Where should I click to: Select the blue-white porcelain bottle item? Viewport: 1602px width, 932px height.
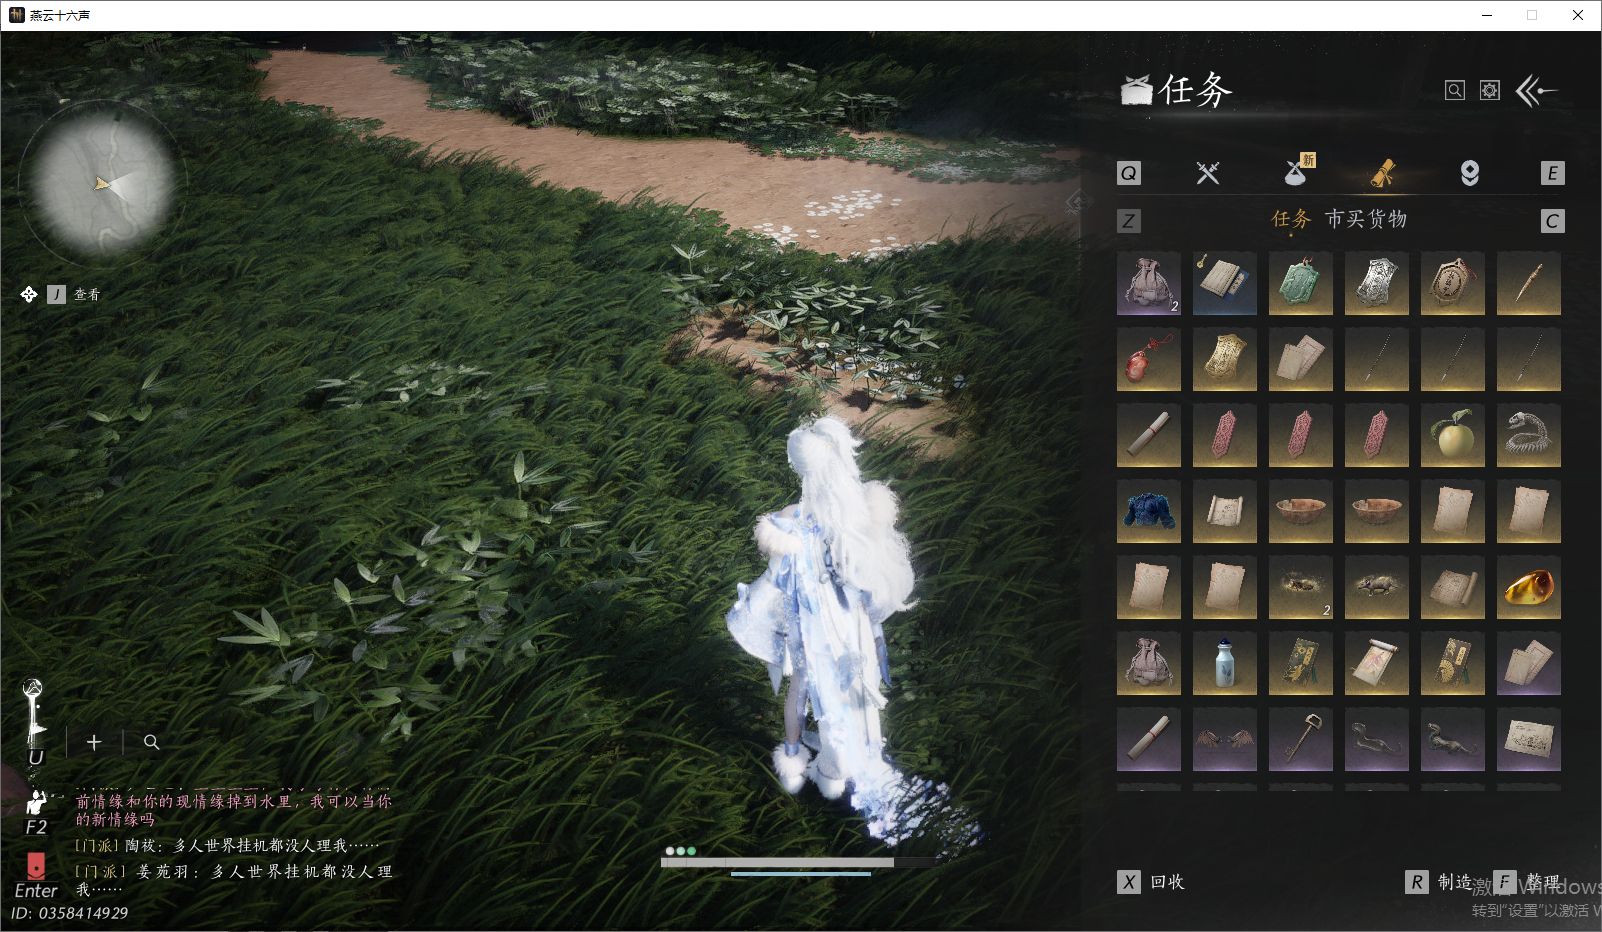(1225, 664)
